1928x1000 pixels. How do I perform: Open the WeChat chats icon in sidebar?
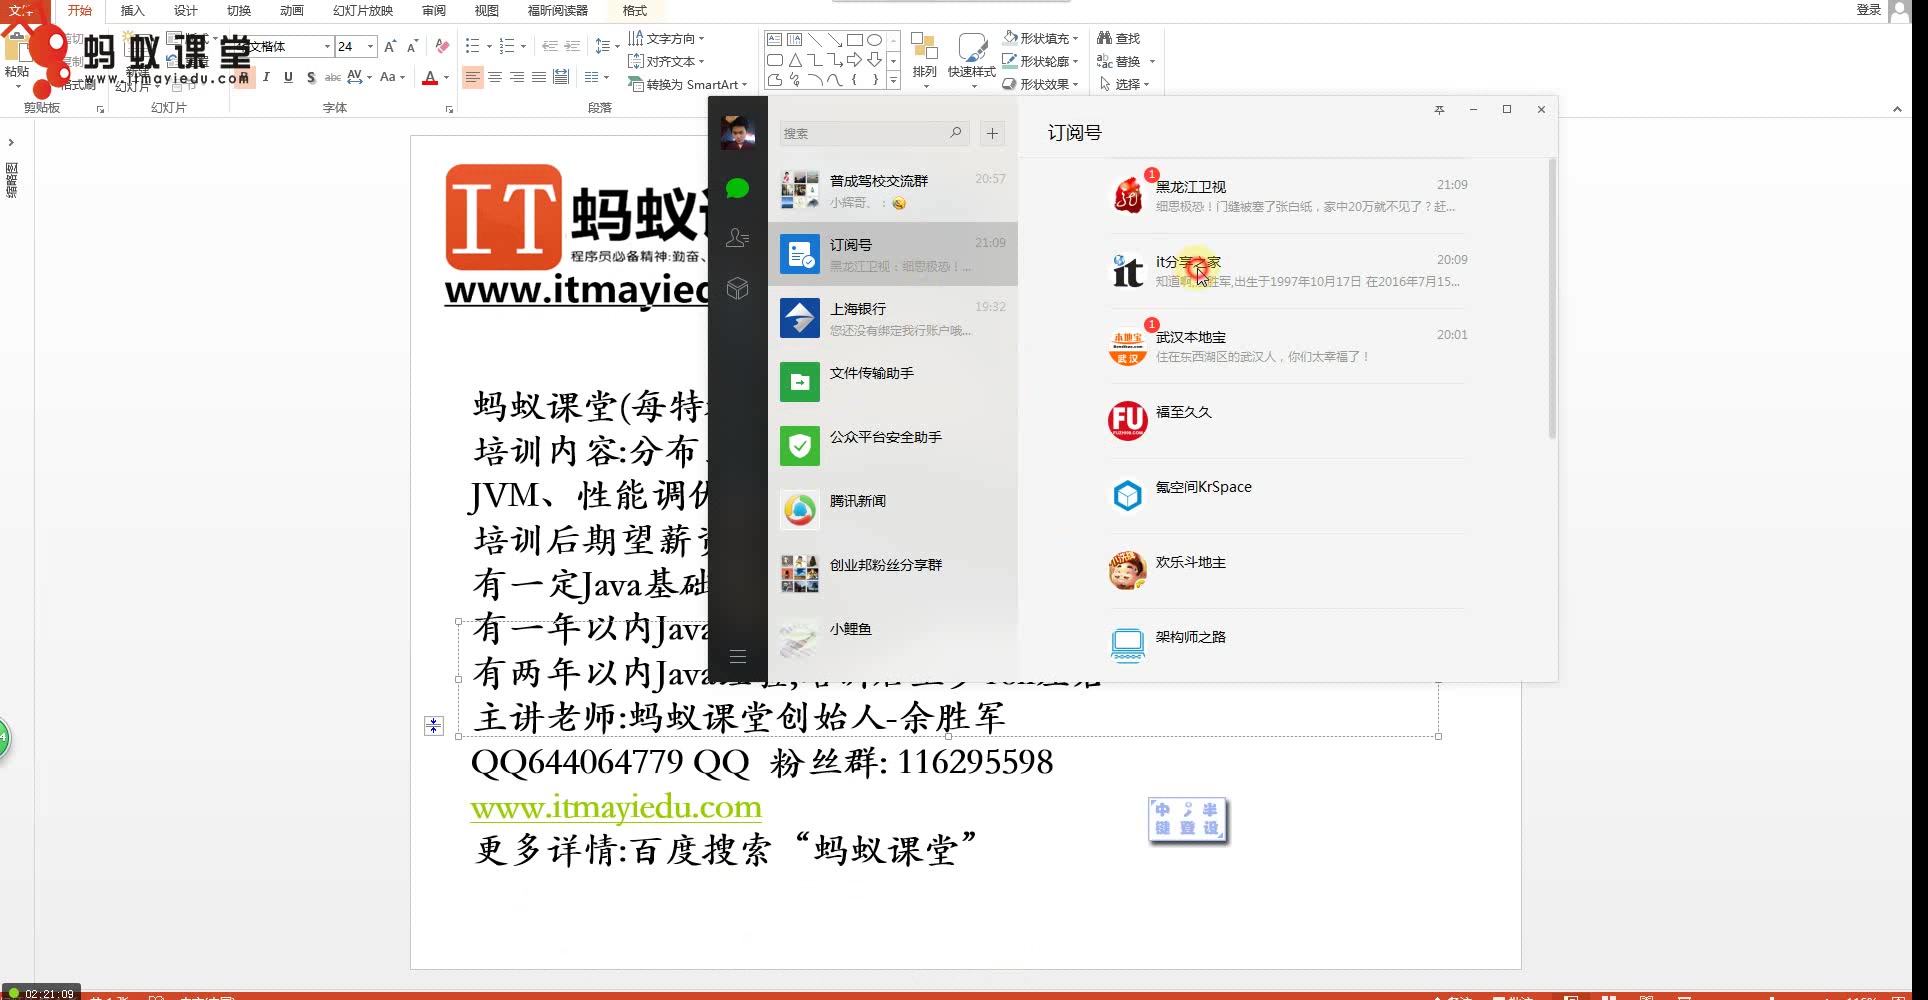point(737,189)
